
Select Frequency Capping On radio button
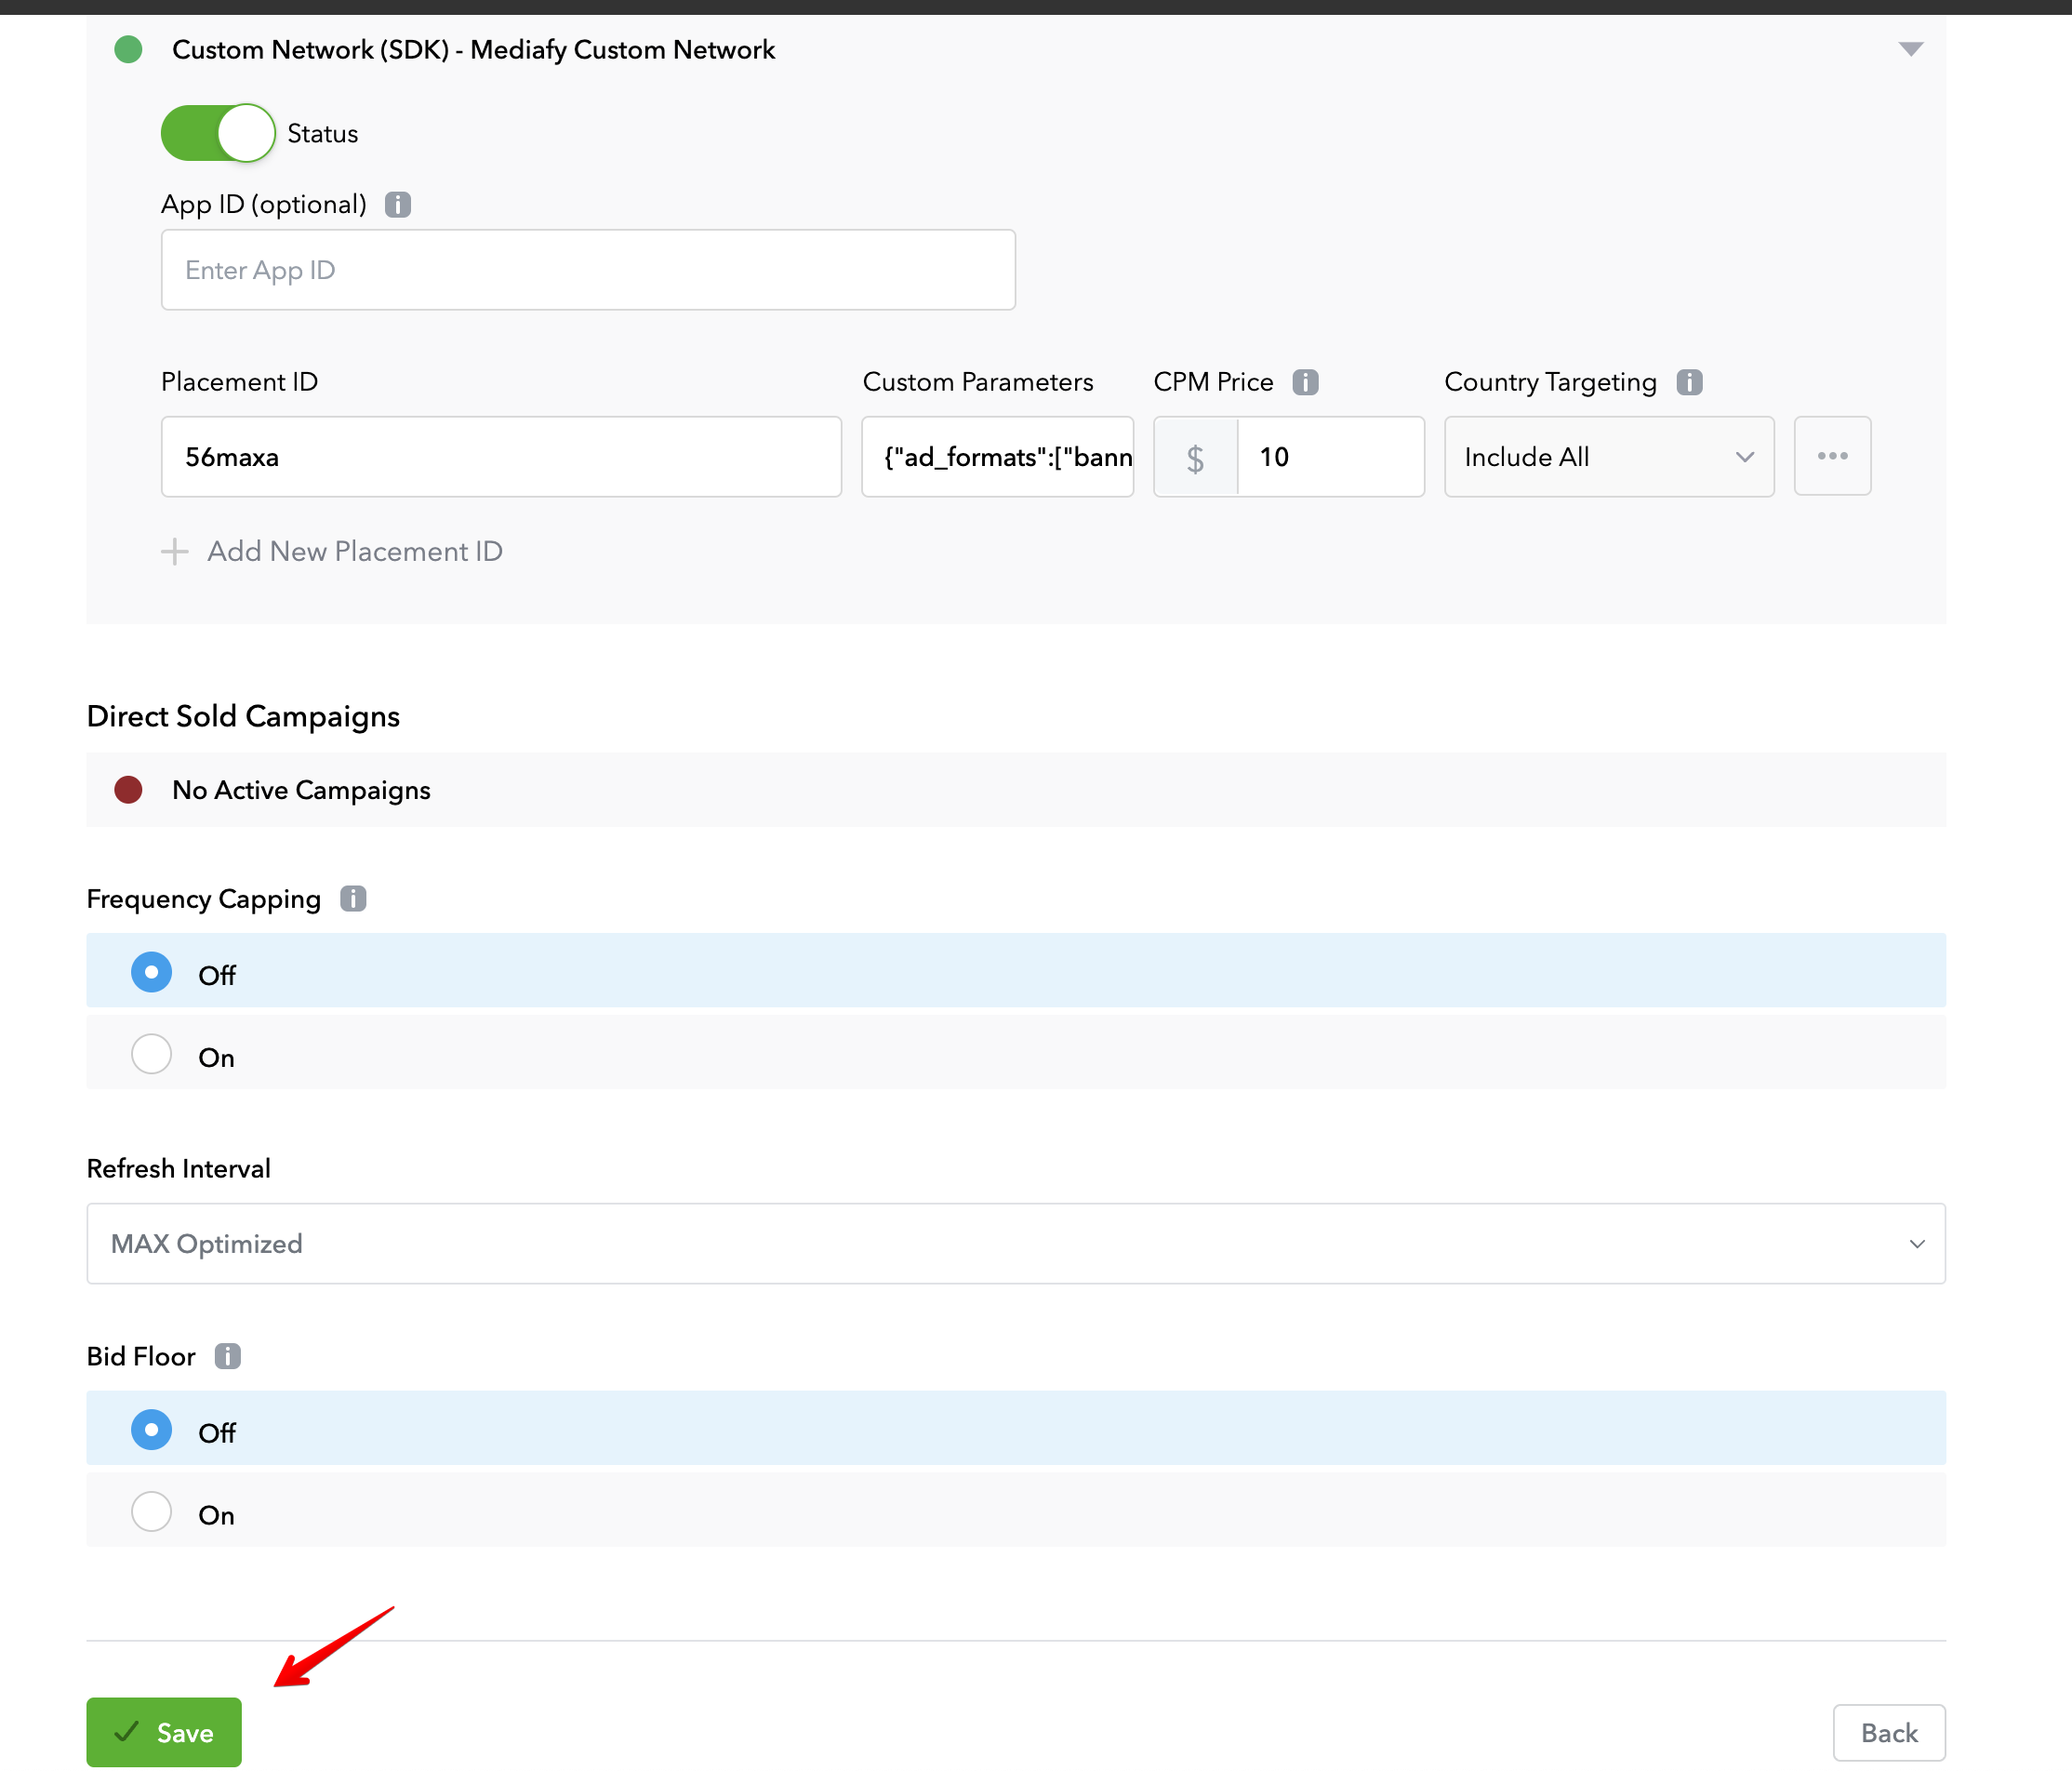click(152, 1055)
